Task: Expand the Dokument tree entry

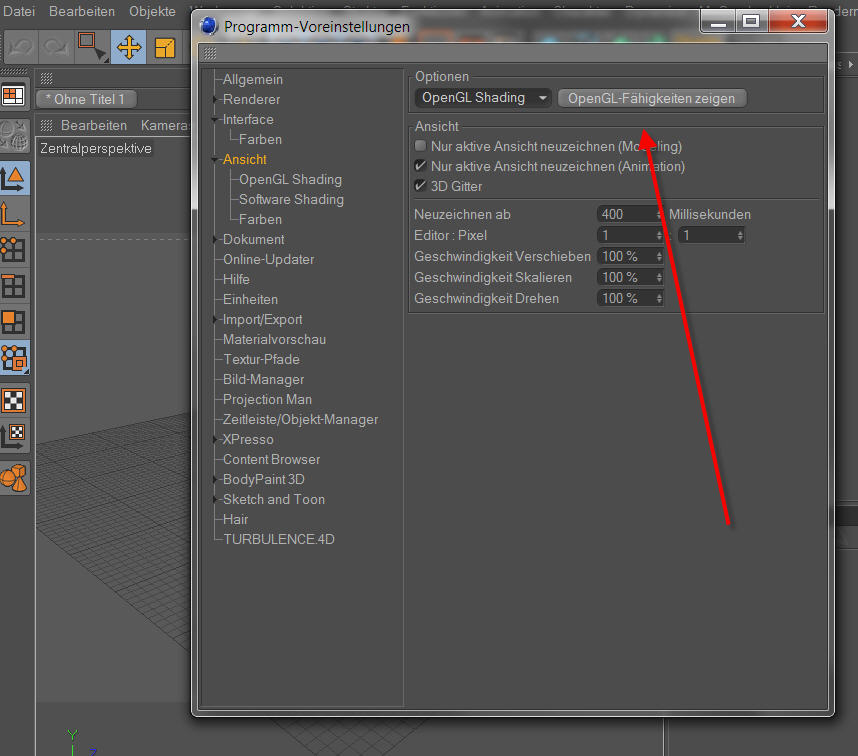Action: (214, 239)
